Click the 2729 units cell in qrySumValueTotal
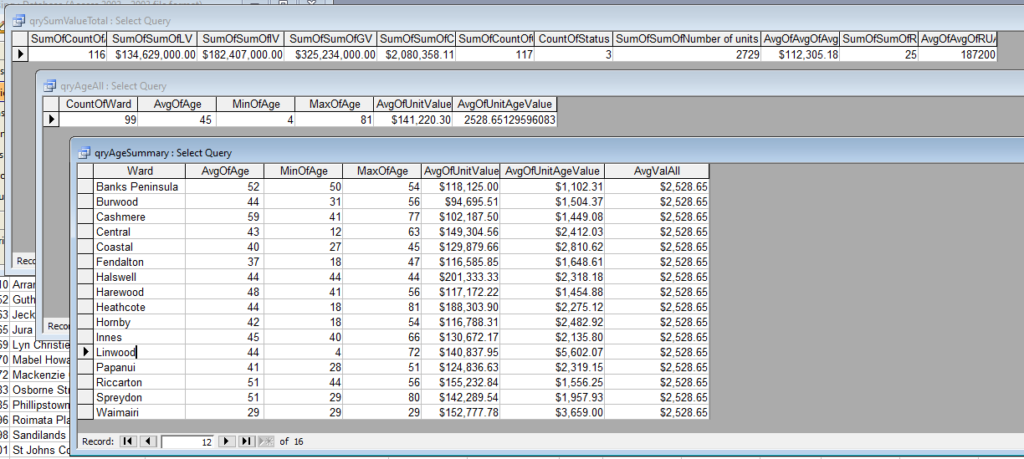This screenshot has width=1024, height=459. coord(688,54)
